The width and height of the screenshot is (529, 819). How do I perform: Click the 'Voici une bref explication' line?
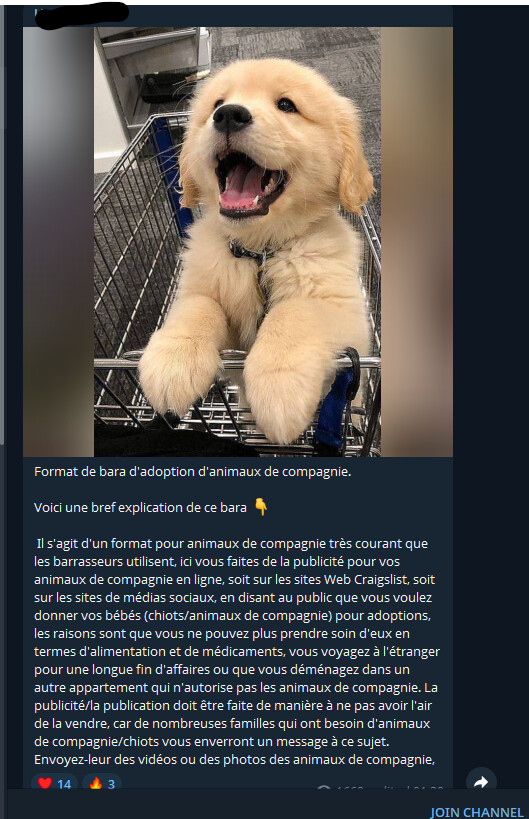click(140, 507)
